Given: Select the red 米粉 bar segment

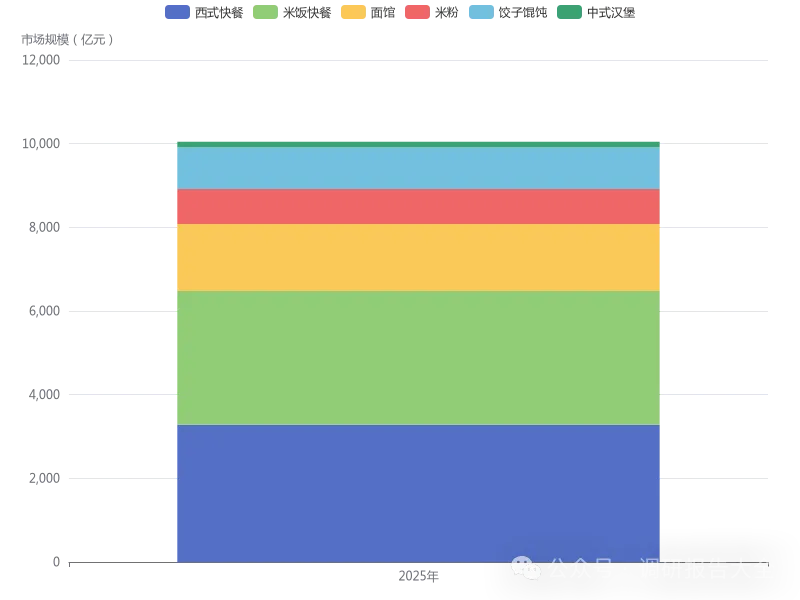Looking at the screenshot, I should [x=418, y=207].
